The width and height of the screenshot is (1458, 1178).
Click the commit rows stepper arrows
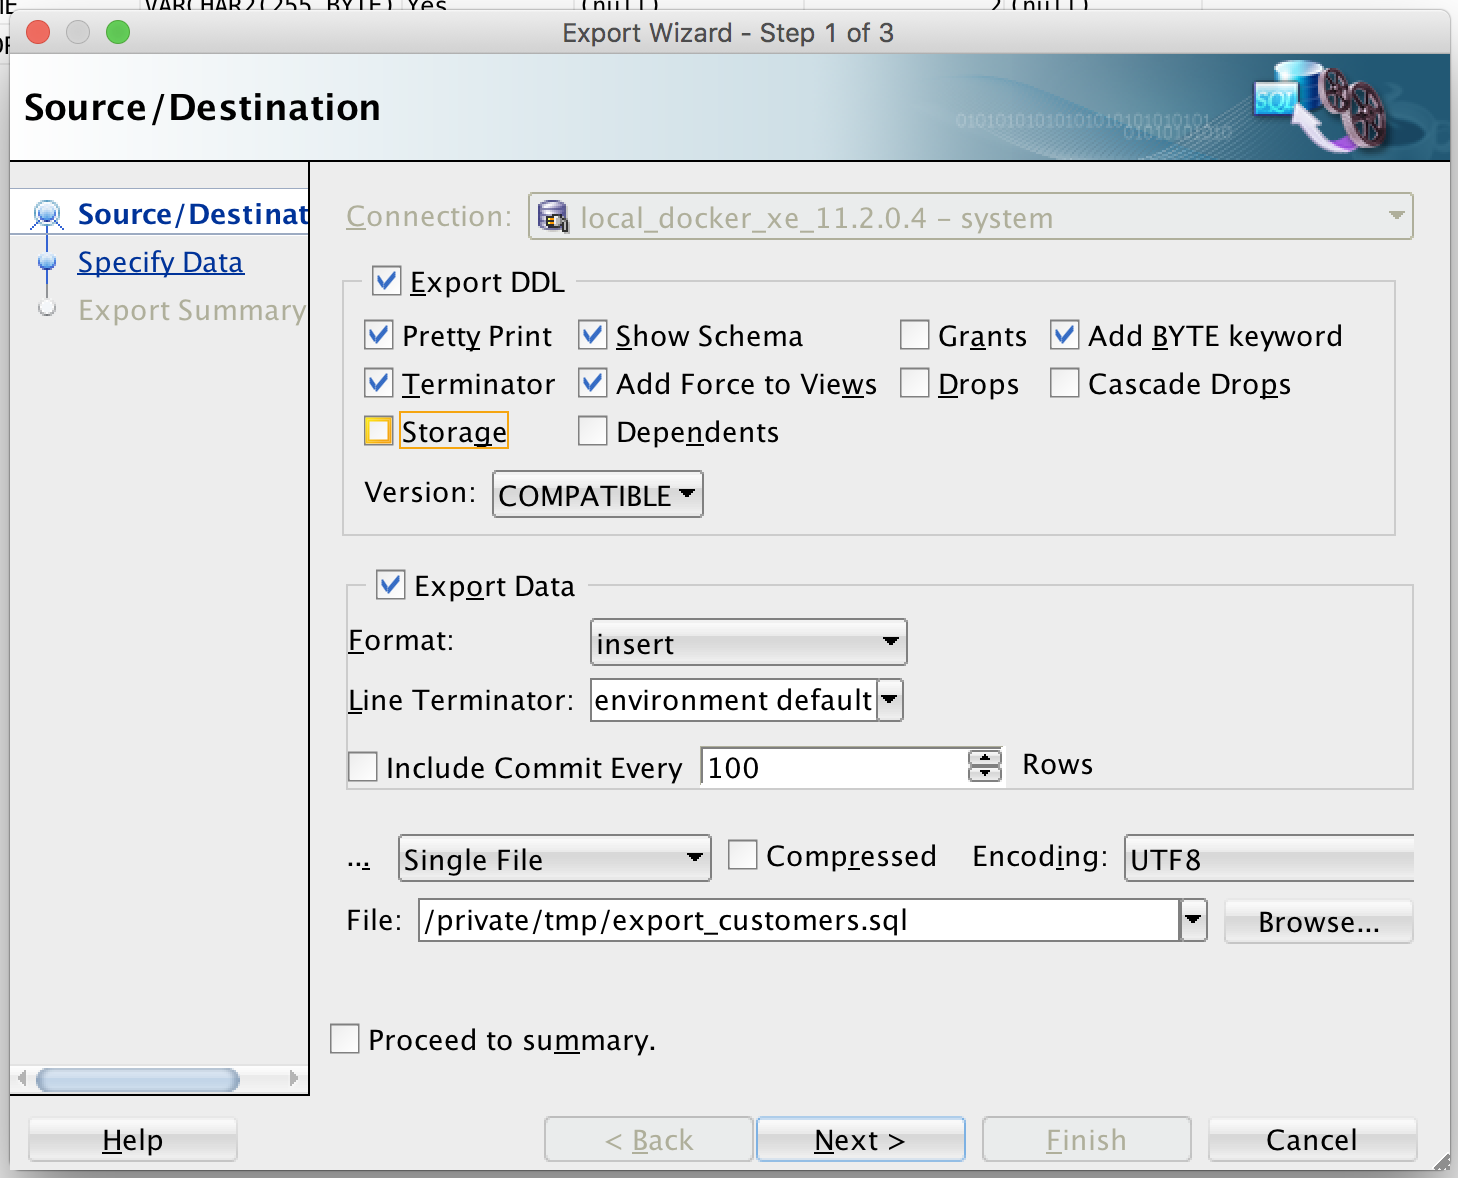coord(985,766)
